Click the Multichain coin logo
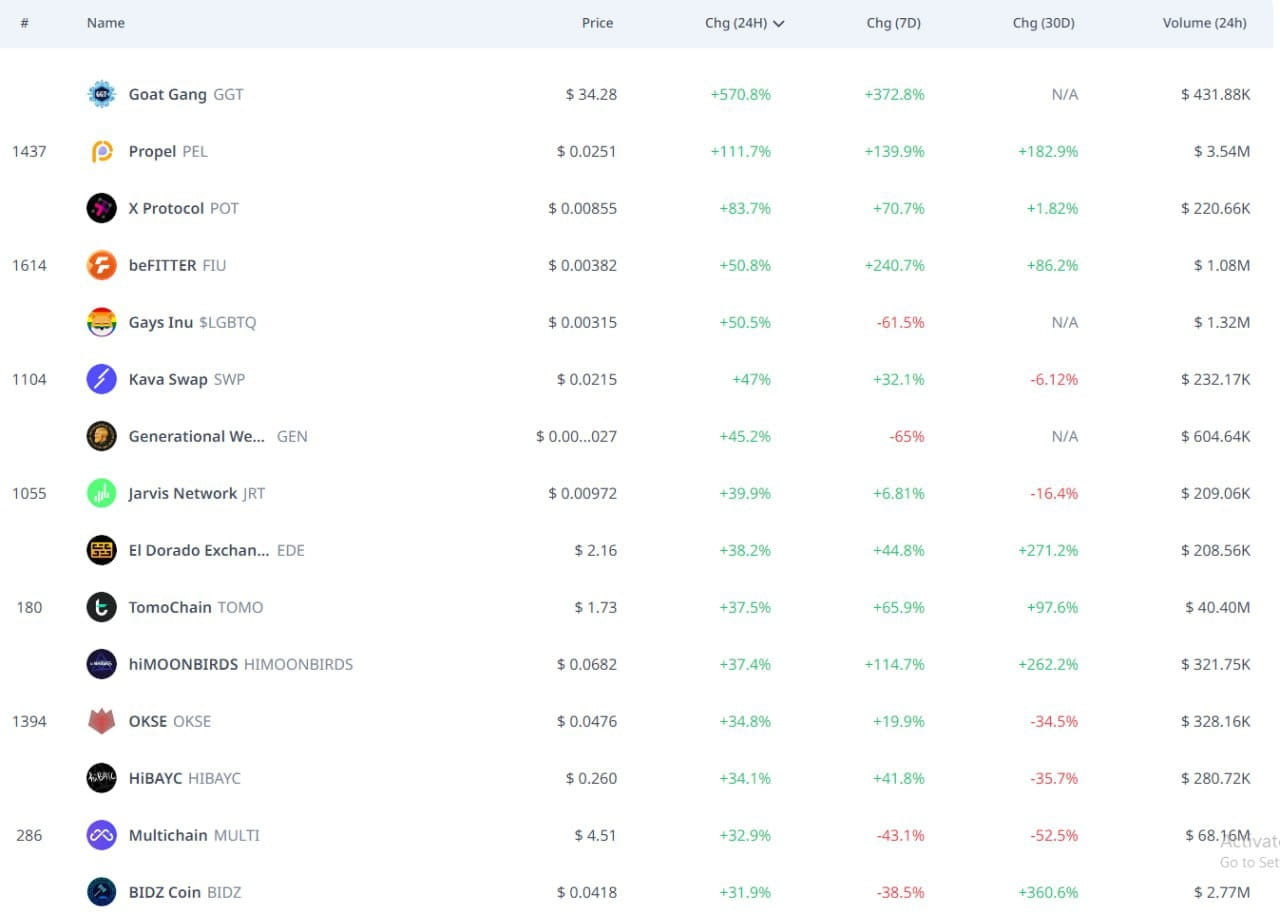 (101, 835)
